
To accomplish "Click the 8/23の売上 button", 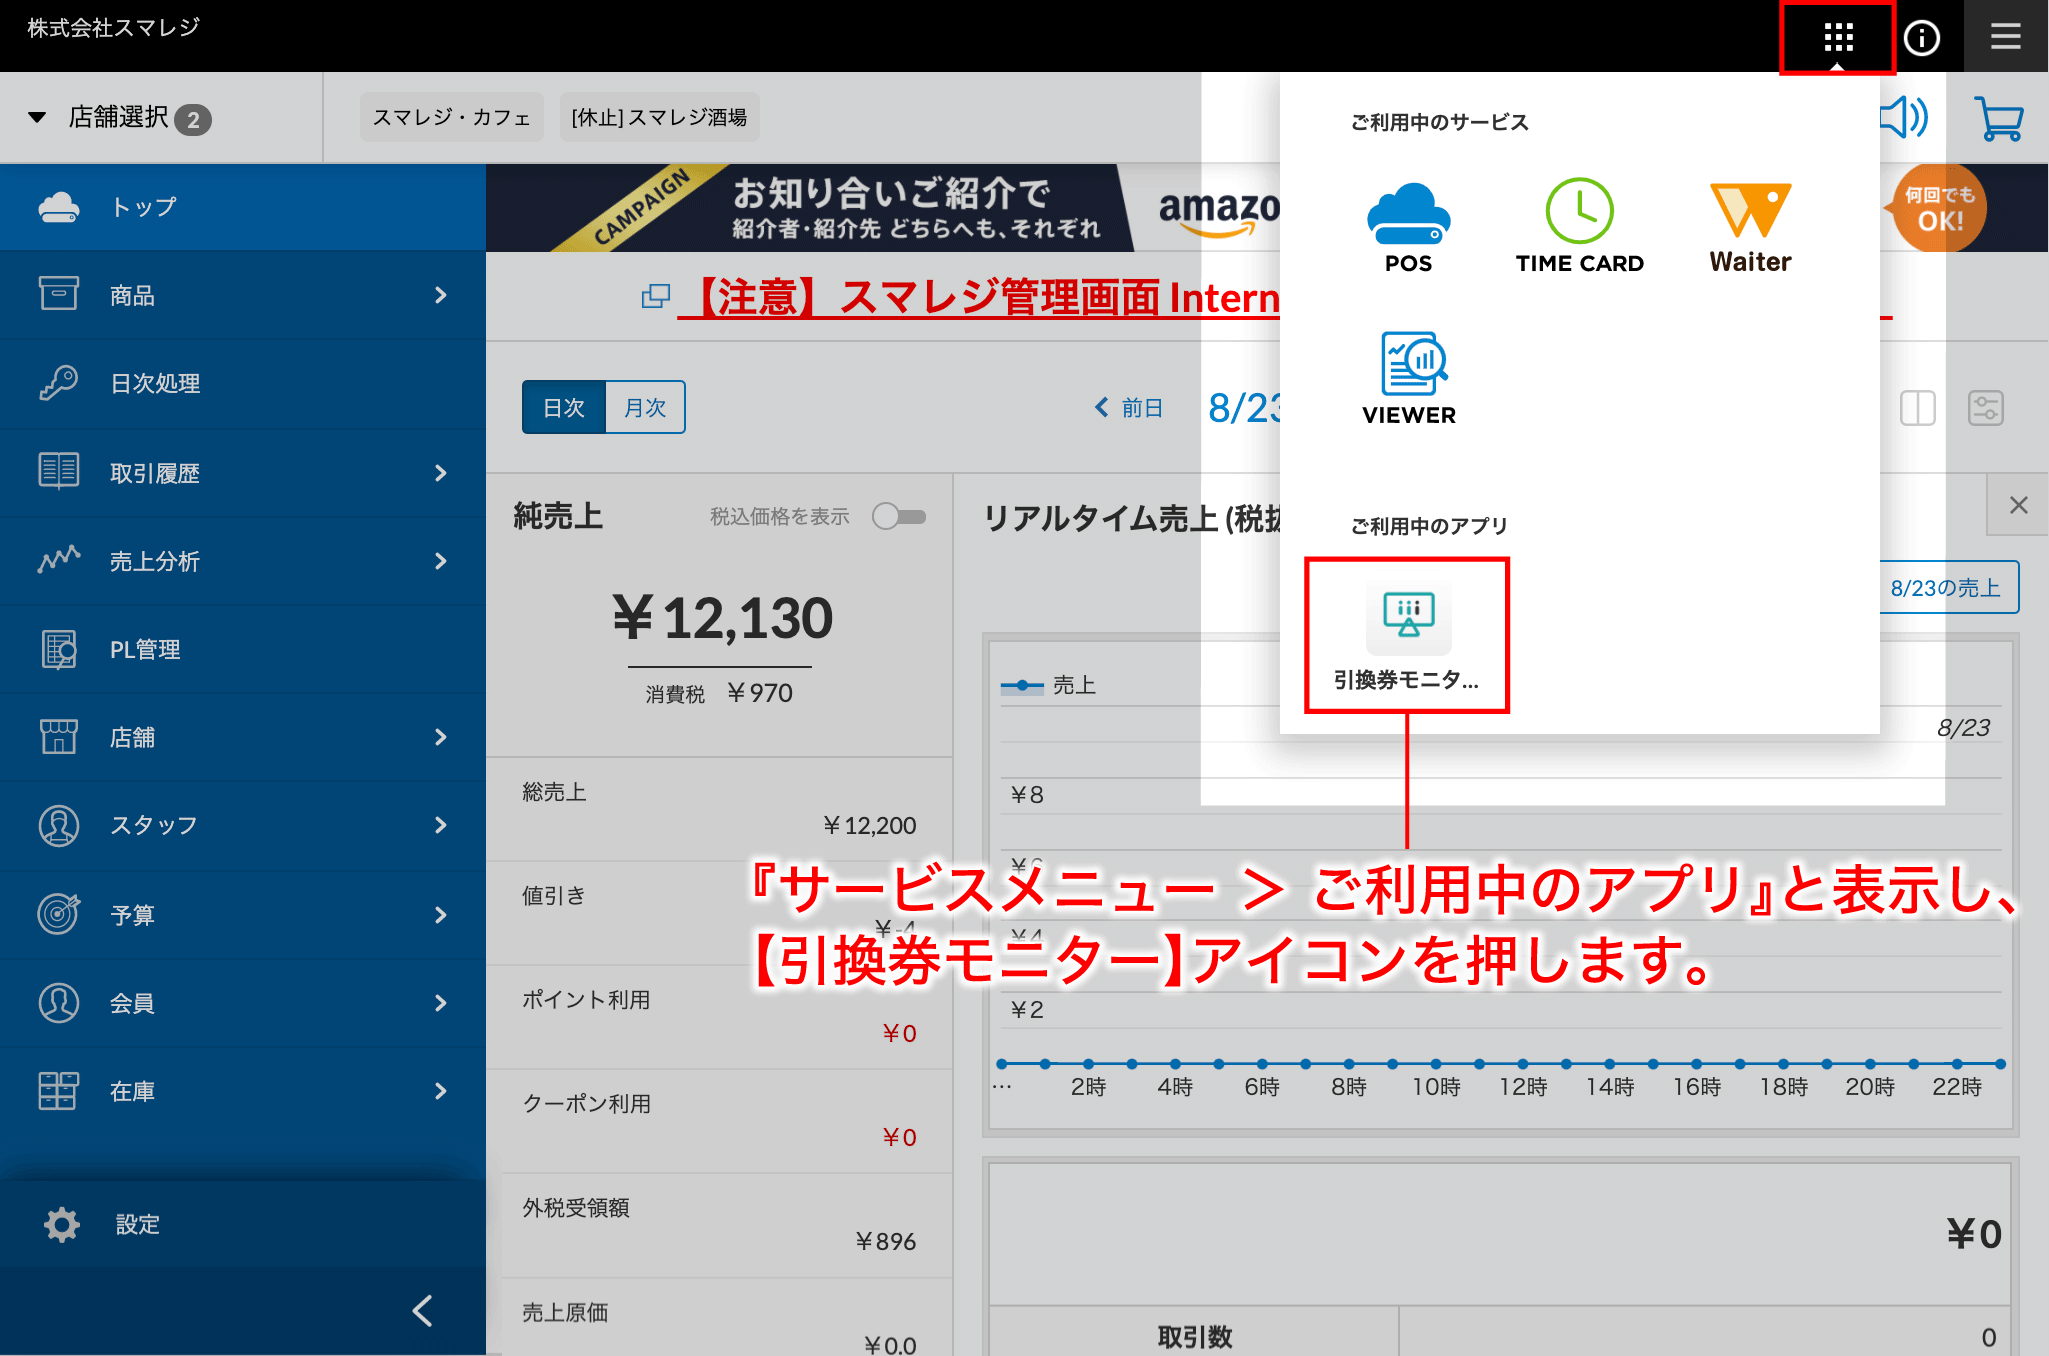I will click(x=1945, y=588).
